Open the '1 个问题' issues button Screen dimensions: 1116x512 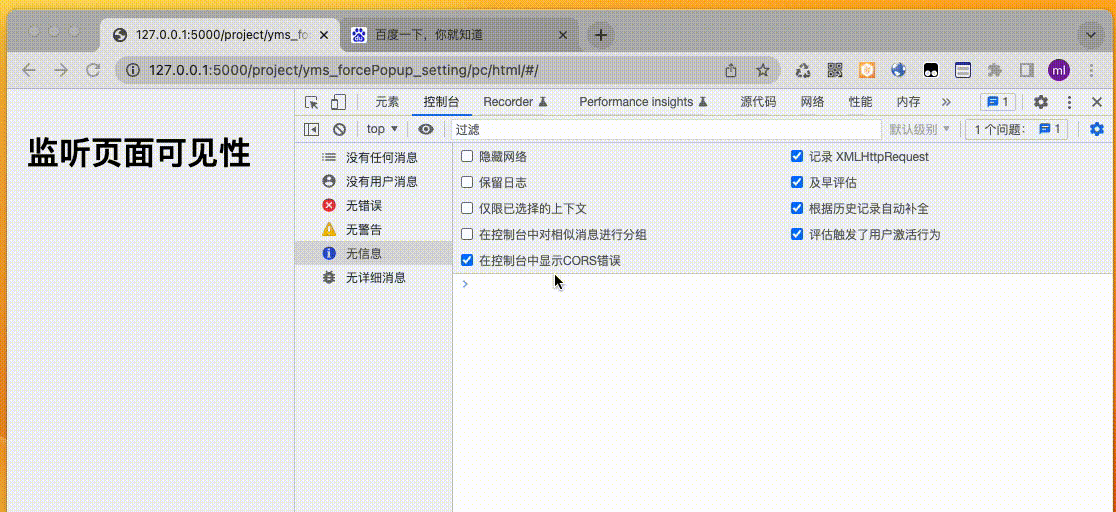pos(1016,129)
